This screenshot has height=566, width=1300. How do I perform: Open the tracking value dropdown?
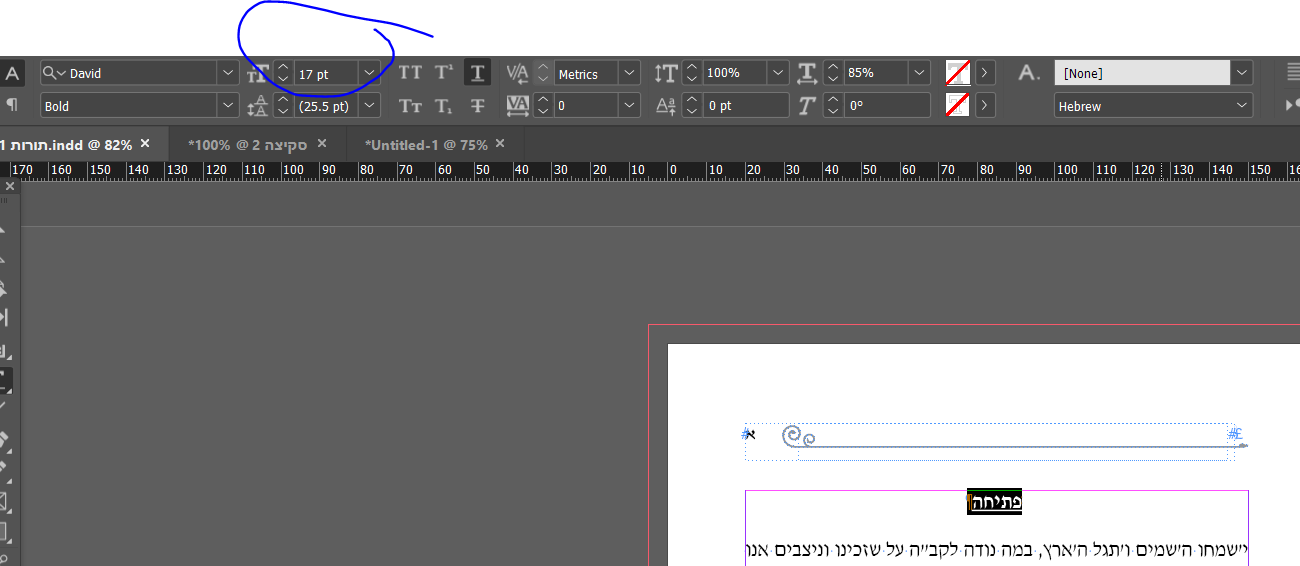[x=629, y=105]
